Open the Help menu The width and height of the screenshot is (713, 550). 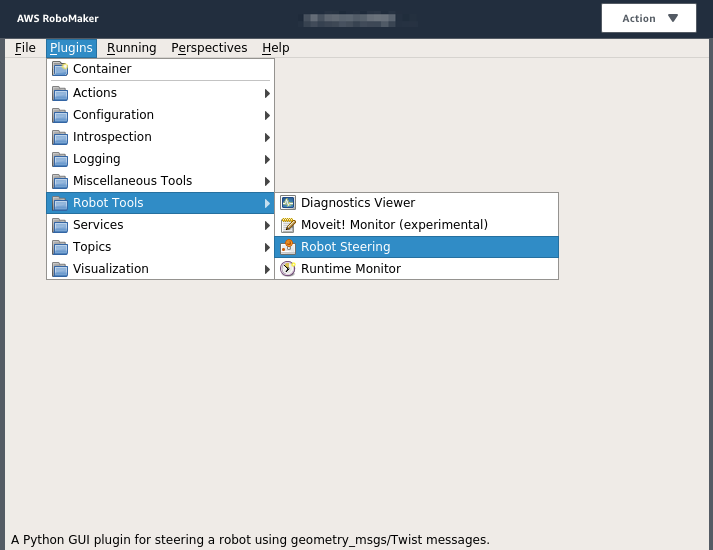point(276,48)
